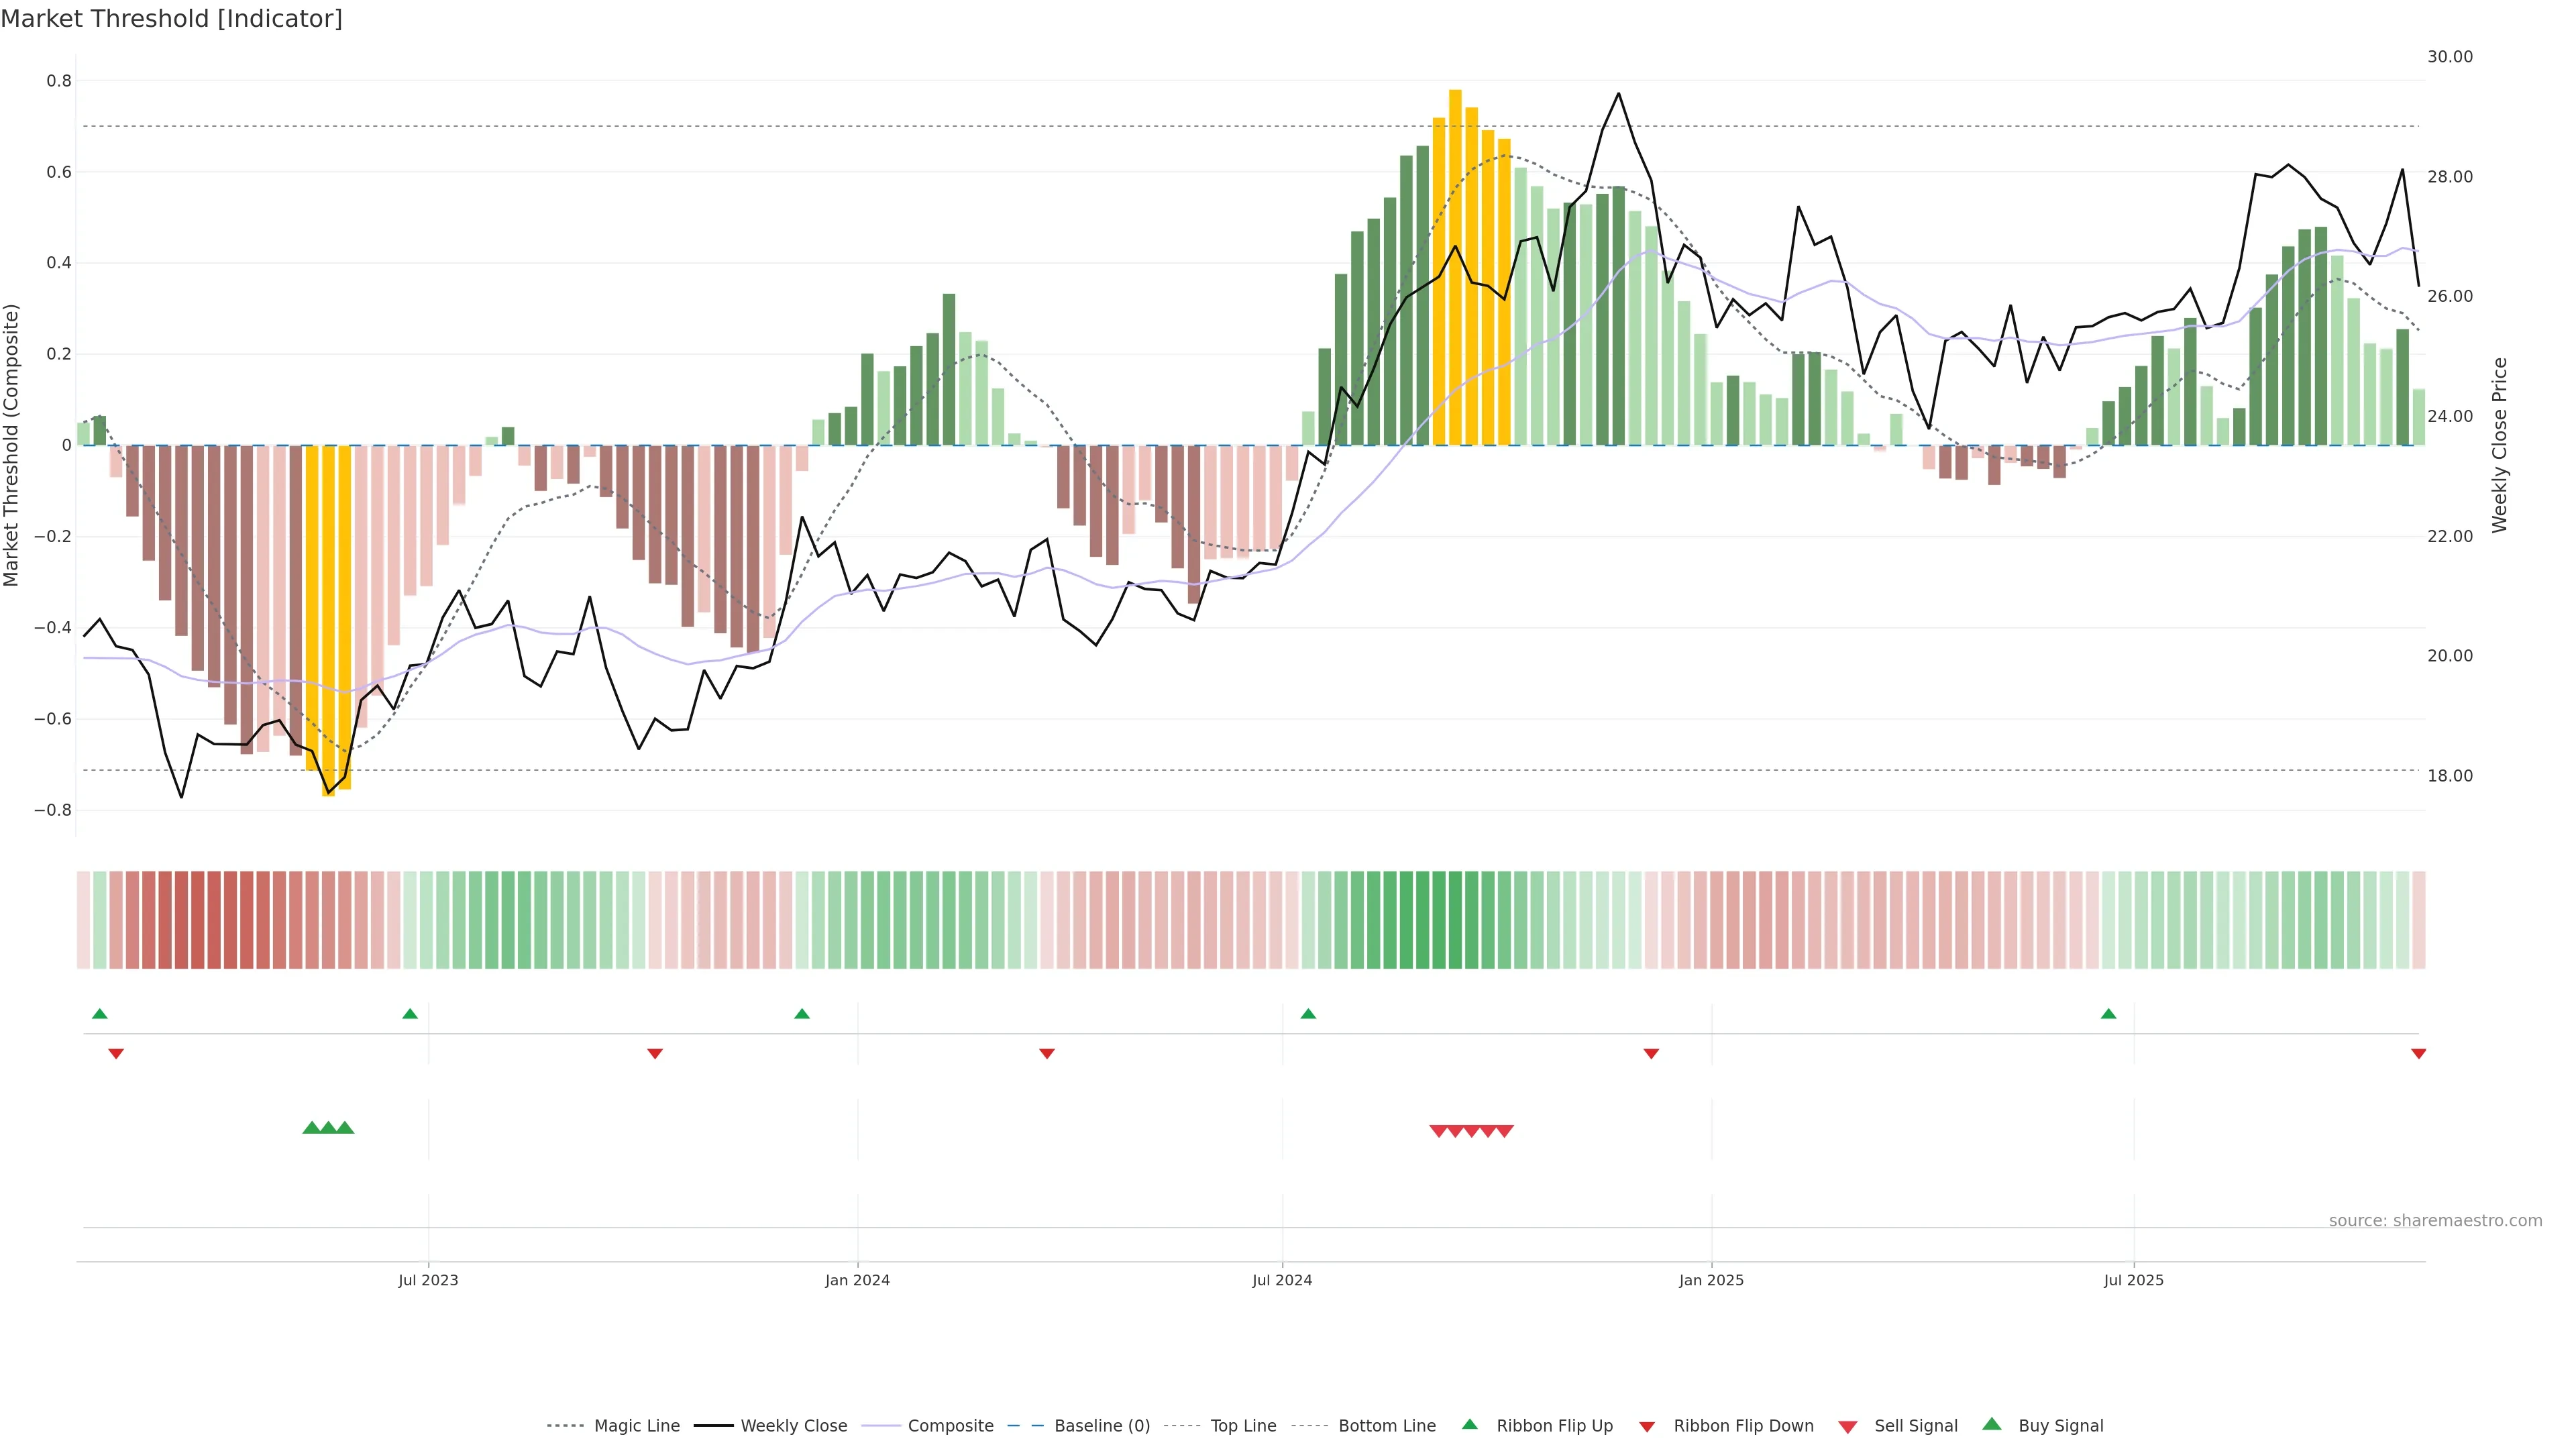
Task: Click the Sell Signal legend triangle icon
Action: (1847, 1427)
